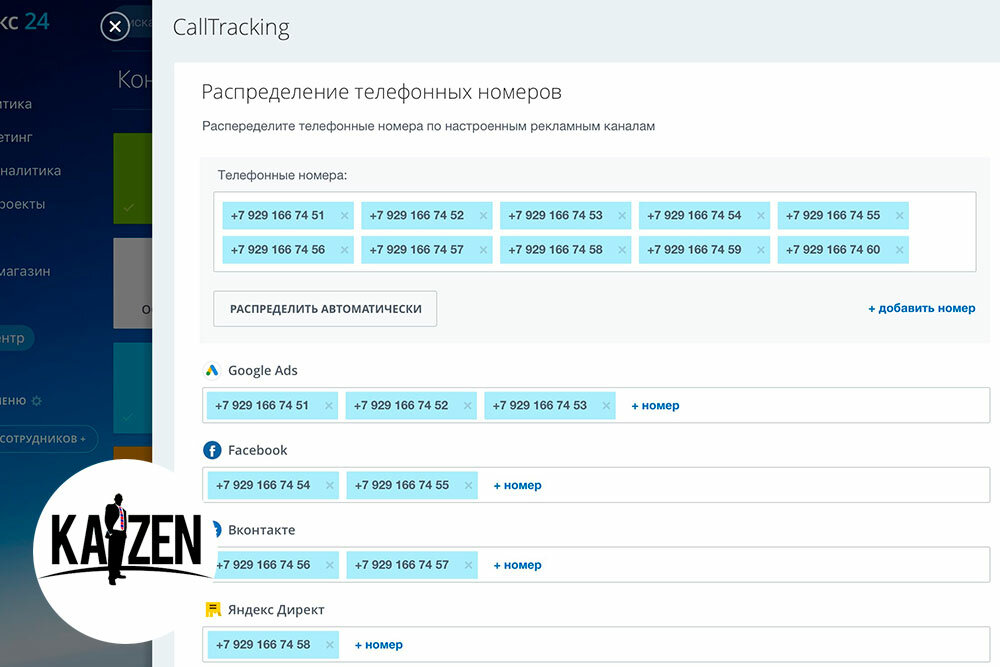1000x667 pixels.
Task: Unassign 74 58 from Яндекс Директ channel
Action: [x=330, y=645]
